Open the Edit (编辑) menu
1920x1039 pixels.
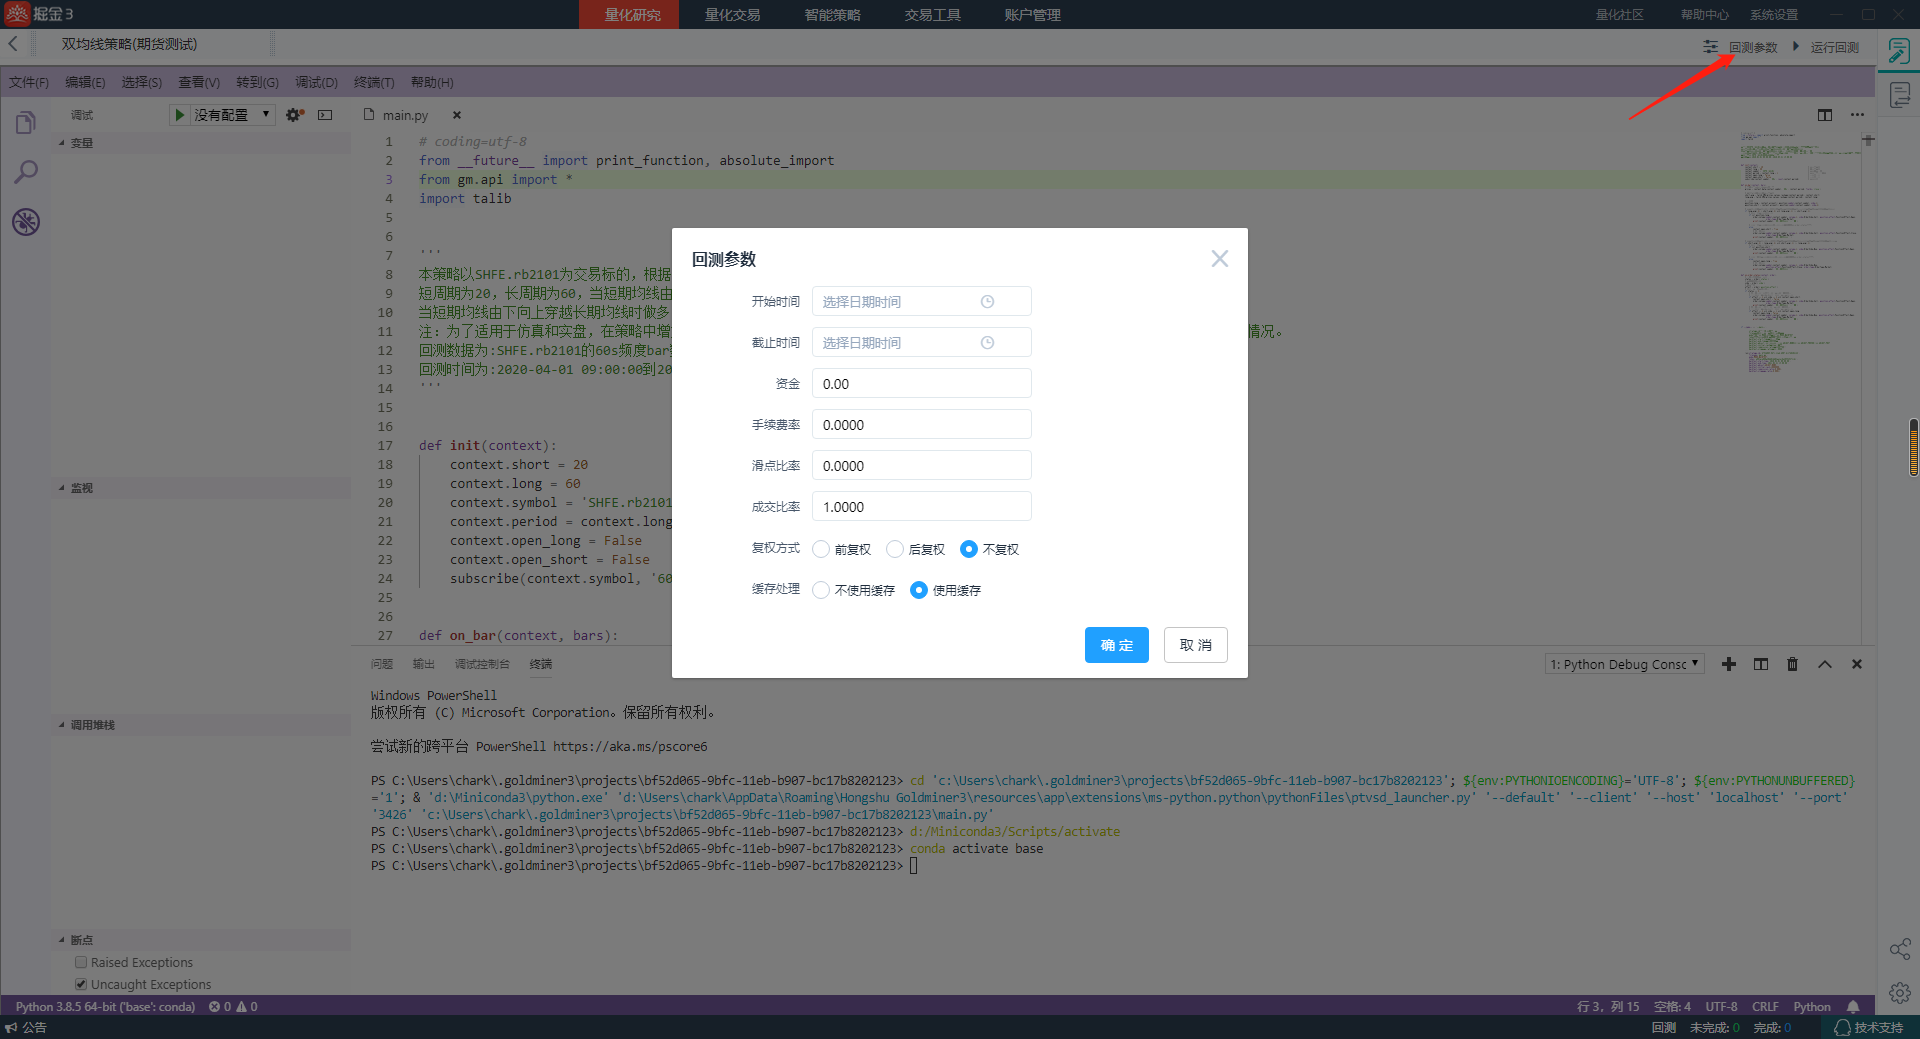pos(85,82)
